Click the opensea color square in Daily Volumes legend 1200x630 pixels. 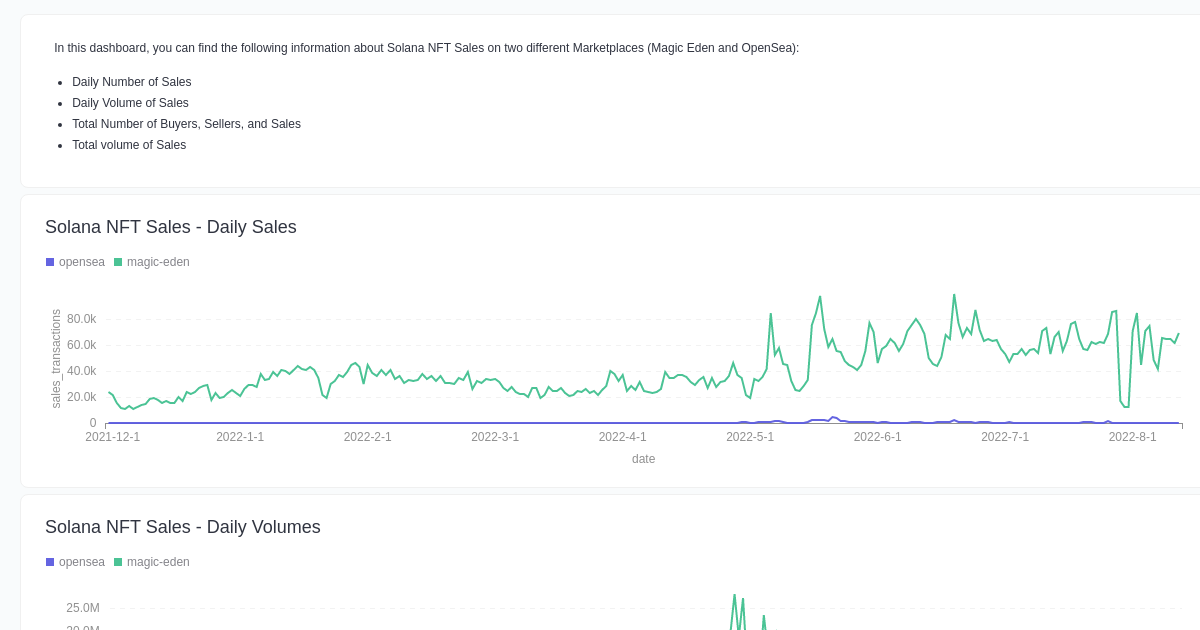click(50, 562)
